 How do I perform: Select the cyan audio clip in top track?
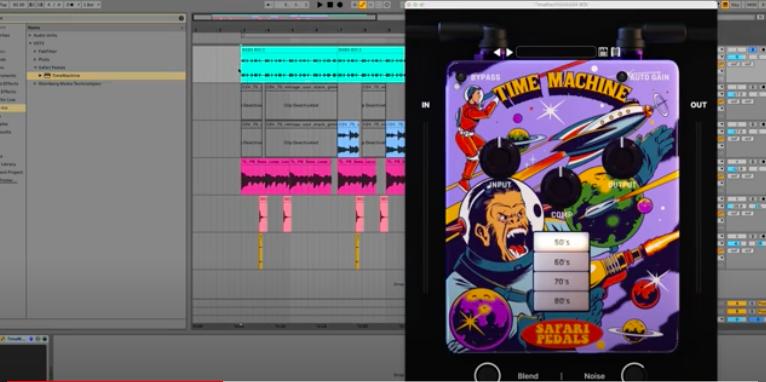pyautogui.click(x=322, y=64)
